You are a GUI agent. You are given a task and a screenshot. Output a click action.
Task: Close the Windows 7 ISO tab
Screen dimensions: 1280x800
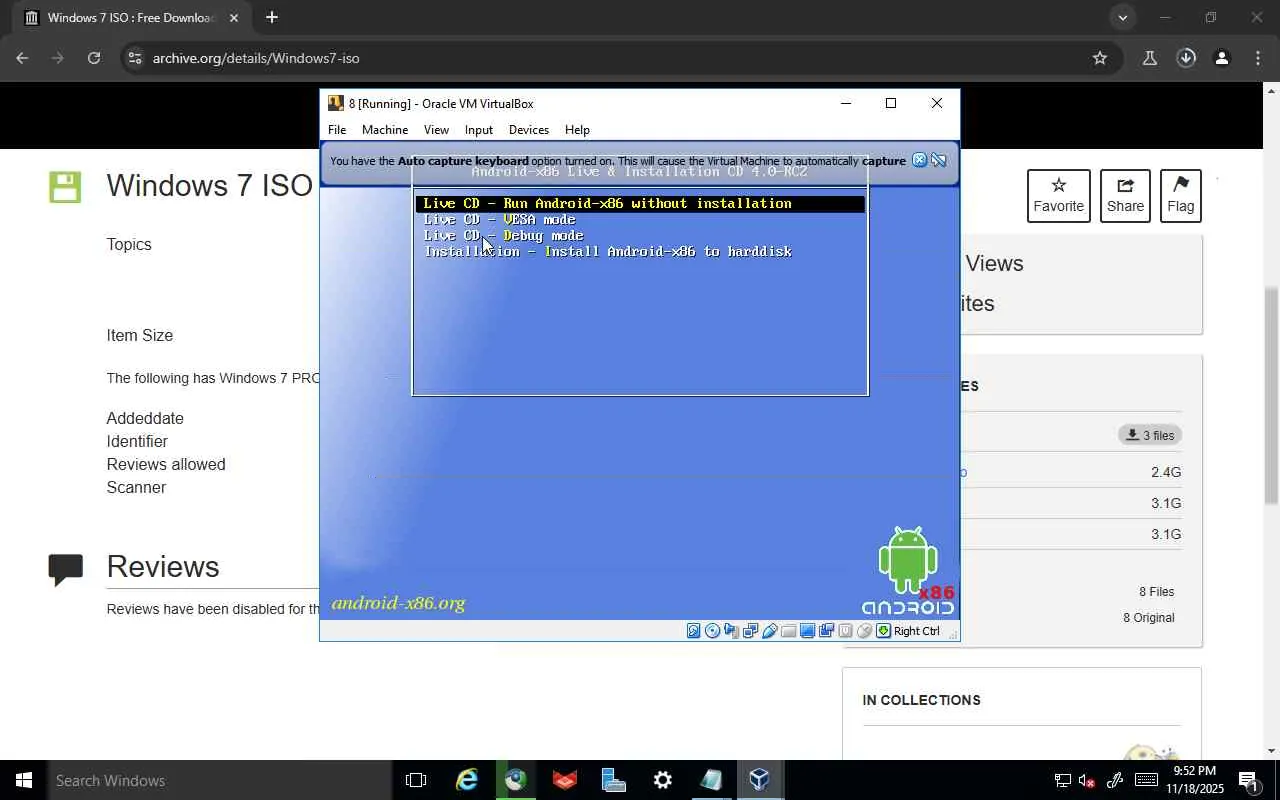coord(233,18)
